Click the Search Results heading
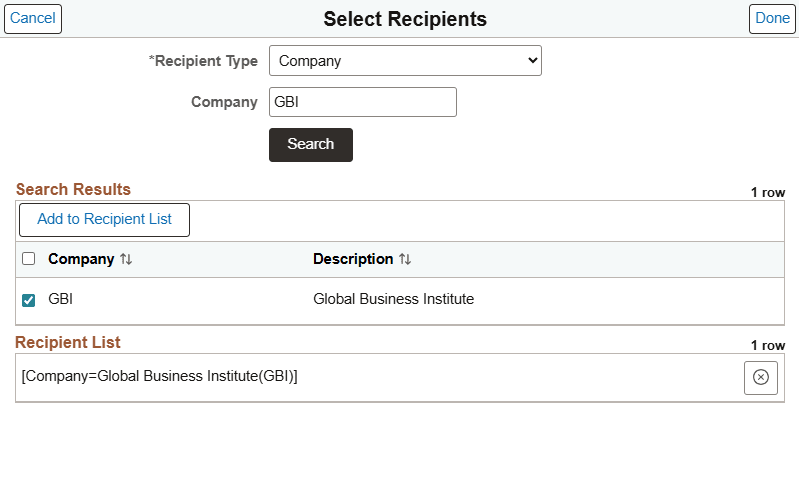Image resolution: width=799 pixels, height=480 pixels. pos(73,190)
